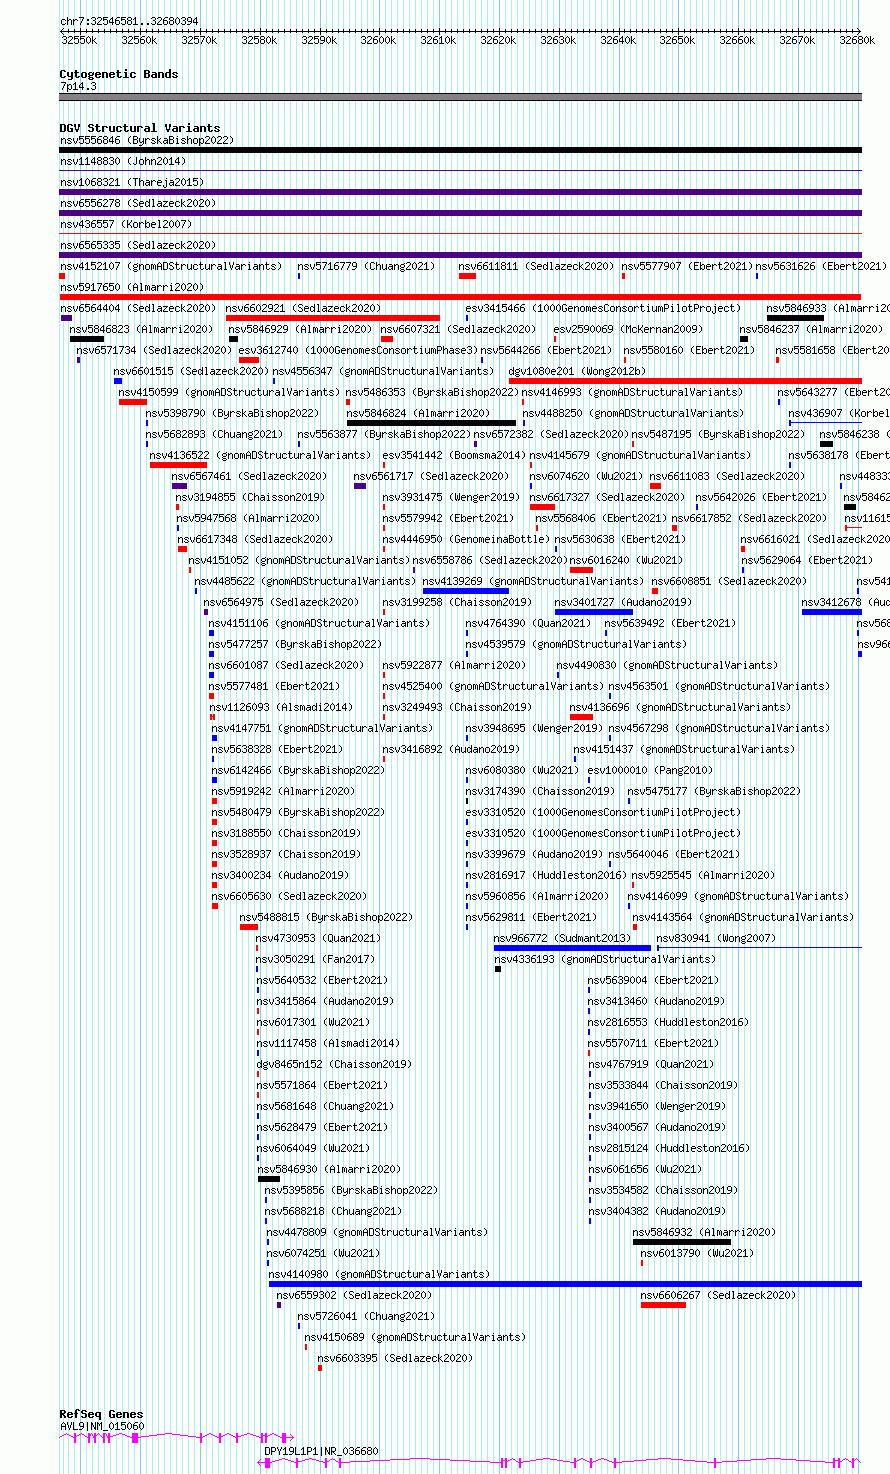Select the blue bar under nsv966772 (Sudmant2013)
Image resolution: width=890 pixels, height=1474 pixels.
tap(572, 948)
